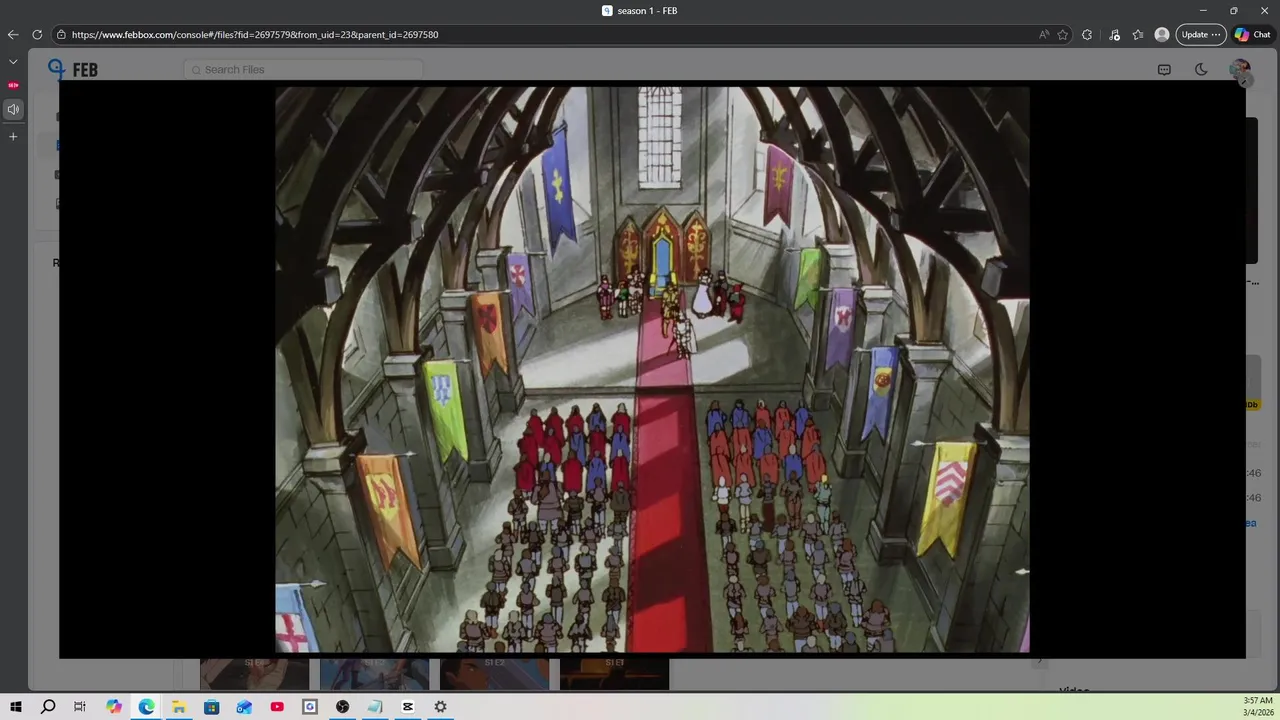Click the video to pause playback

tap(652, 369)
